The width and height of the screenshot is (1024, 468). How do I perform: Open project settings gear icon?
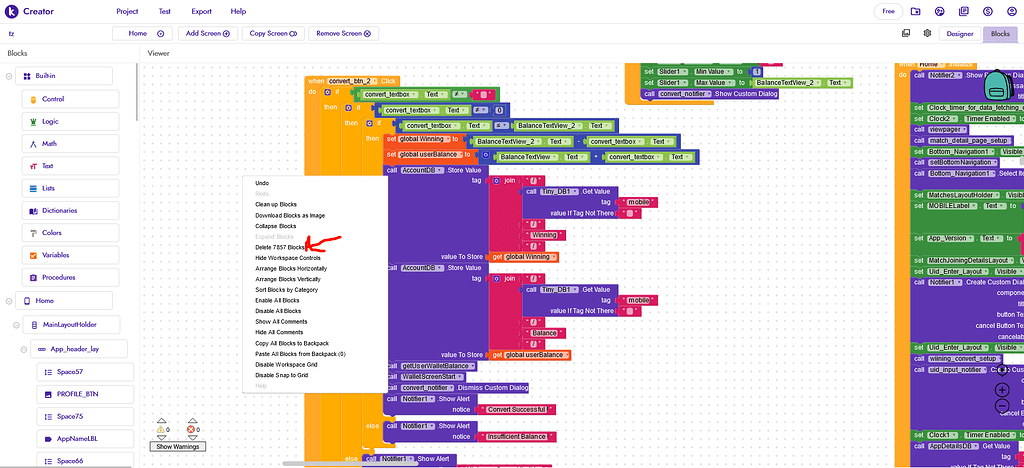927,33
